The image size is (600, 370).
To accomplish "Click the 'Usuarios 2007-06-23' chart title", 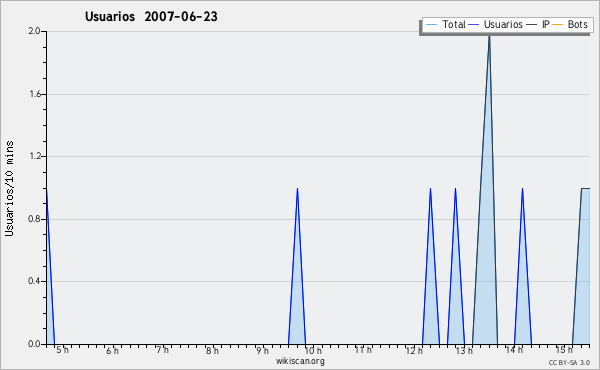I will point(151,16).
